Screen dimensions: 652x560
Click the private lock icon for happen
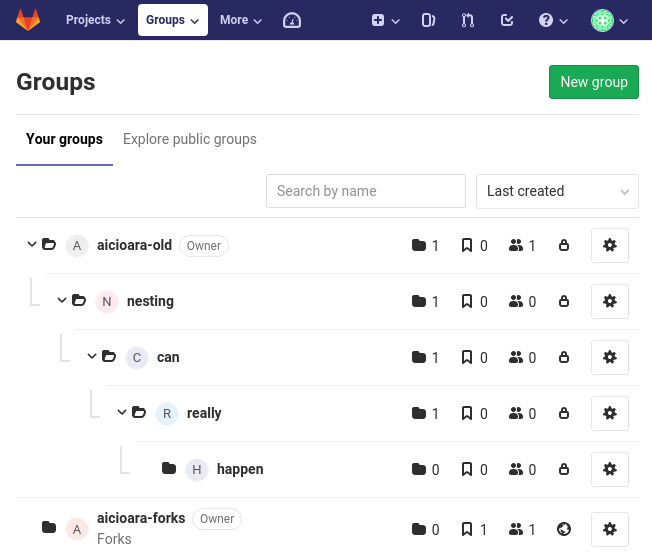(564, 469)
